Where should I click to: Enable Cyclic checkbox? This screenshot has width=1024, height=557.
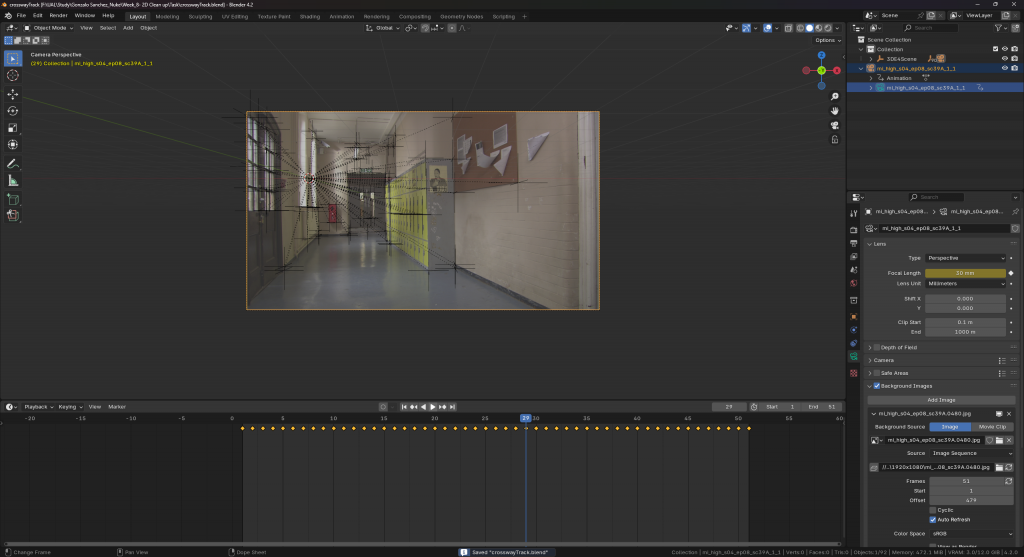pyautogui.click(x=933, y=510)
